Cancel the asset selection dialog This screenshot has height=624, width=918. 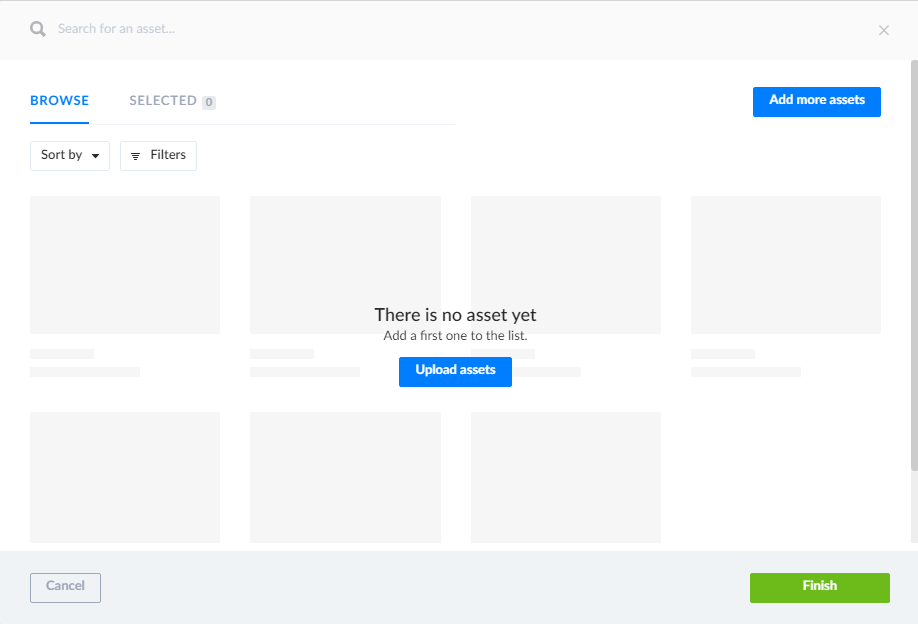pyautogui.click(x=65, y=587)
